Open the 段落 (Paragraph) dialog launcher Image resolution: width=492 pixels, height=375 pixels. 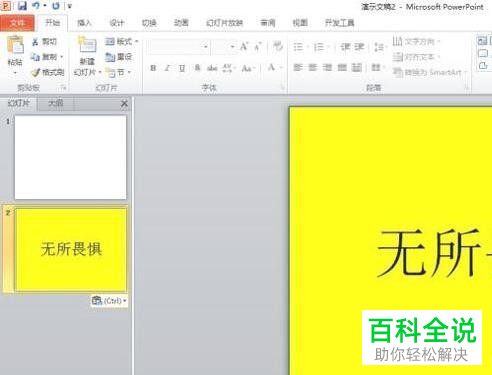(467, 88)
